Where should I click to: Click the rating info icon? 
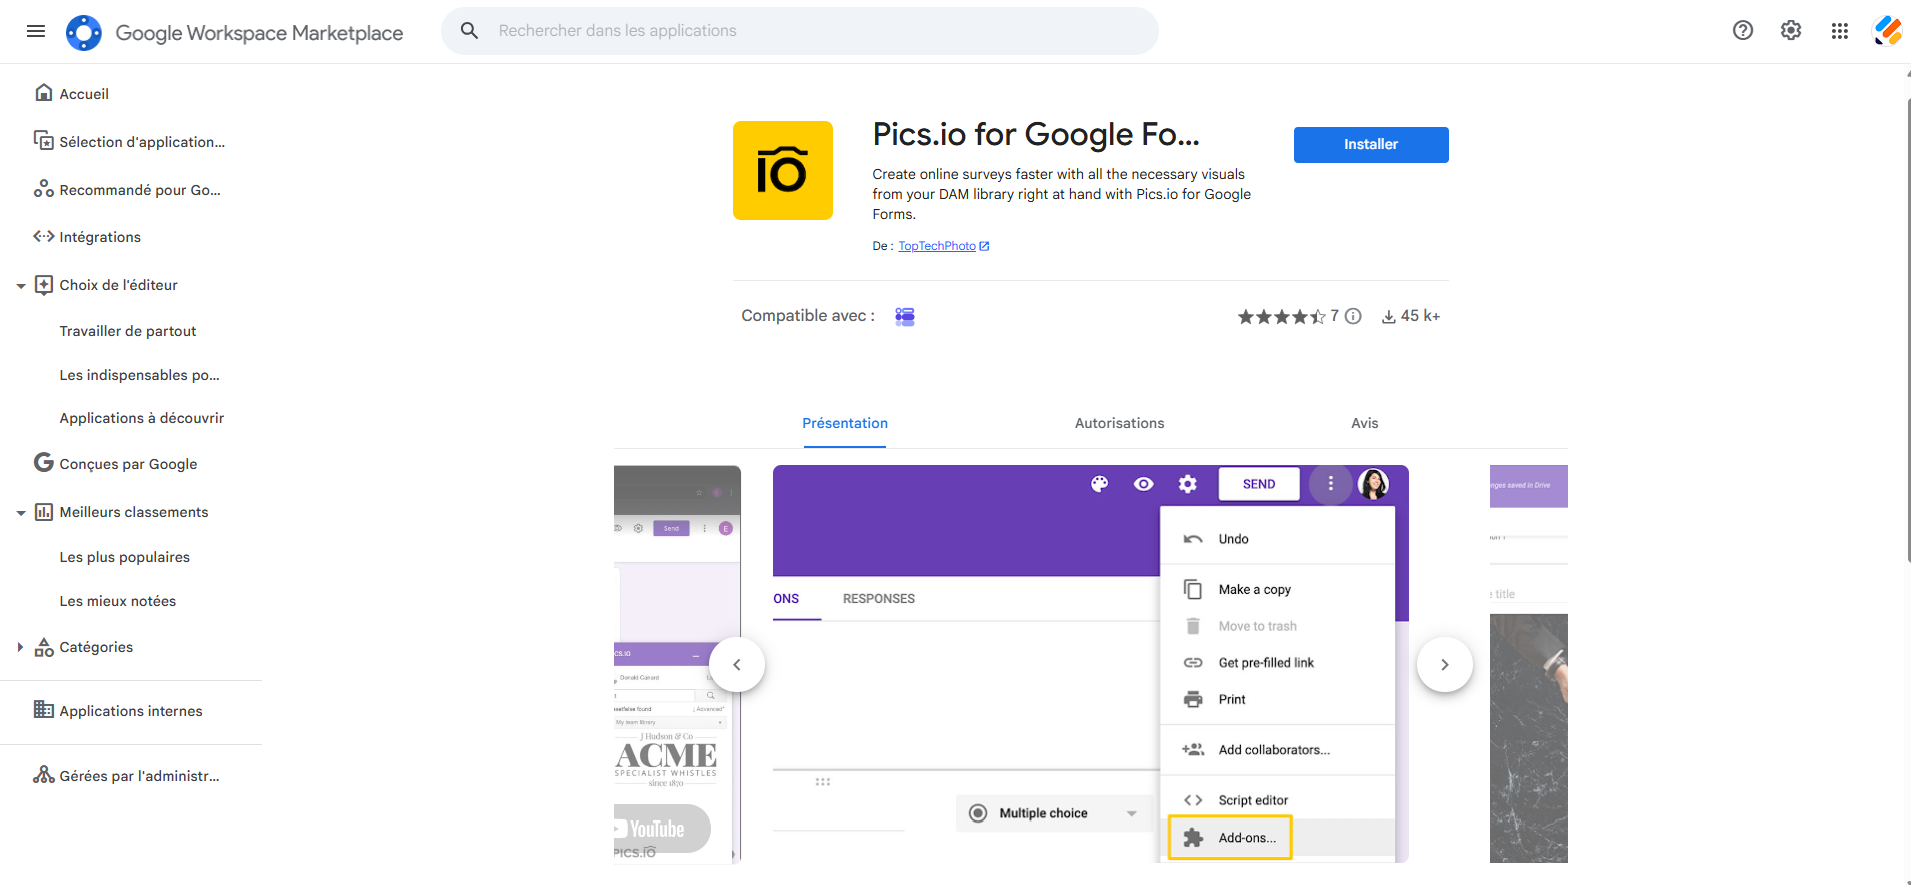[1353, 316]
